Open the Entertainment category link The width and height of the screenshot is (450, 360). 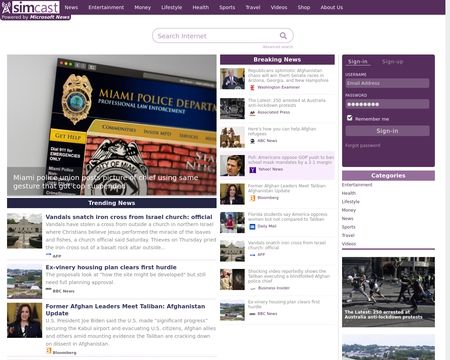click(x=357, y=185)
